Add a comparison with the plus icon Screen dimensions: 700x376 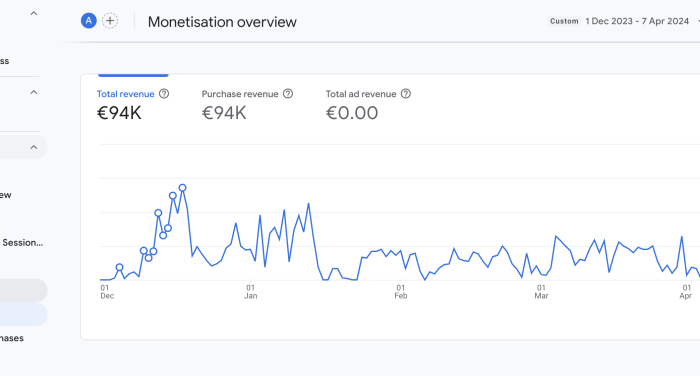tap(110, 21)
